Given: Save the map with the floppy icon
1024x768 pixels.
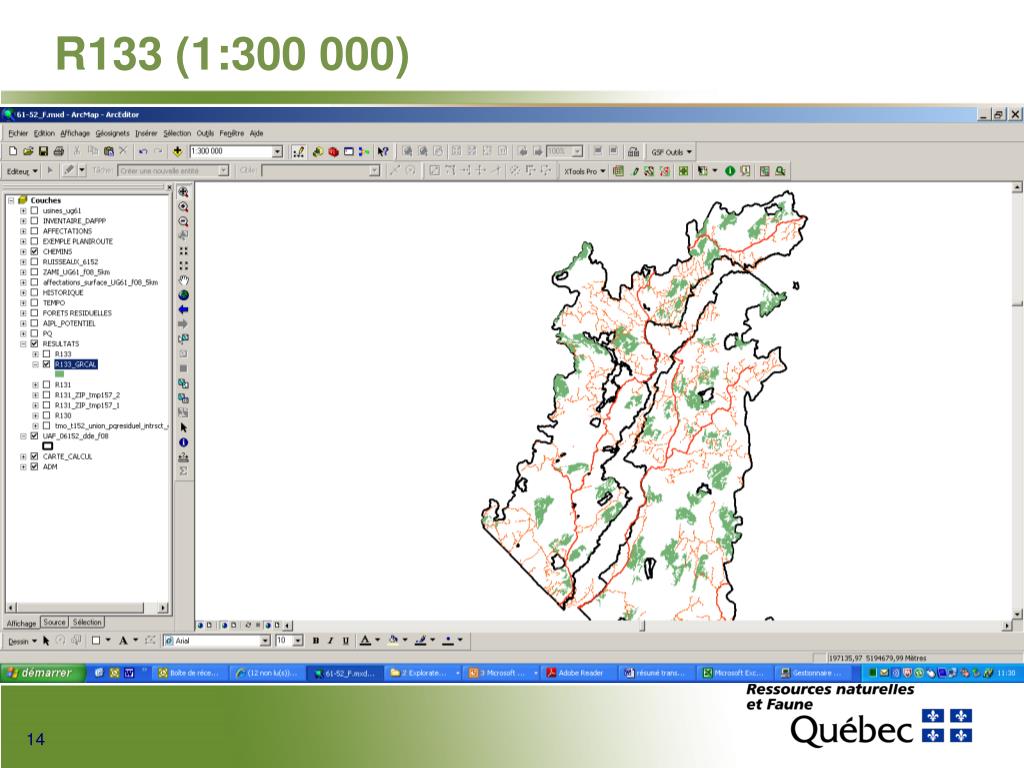Looking at the screenshot, I should click(43, 152).
